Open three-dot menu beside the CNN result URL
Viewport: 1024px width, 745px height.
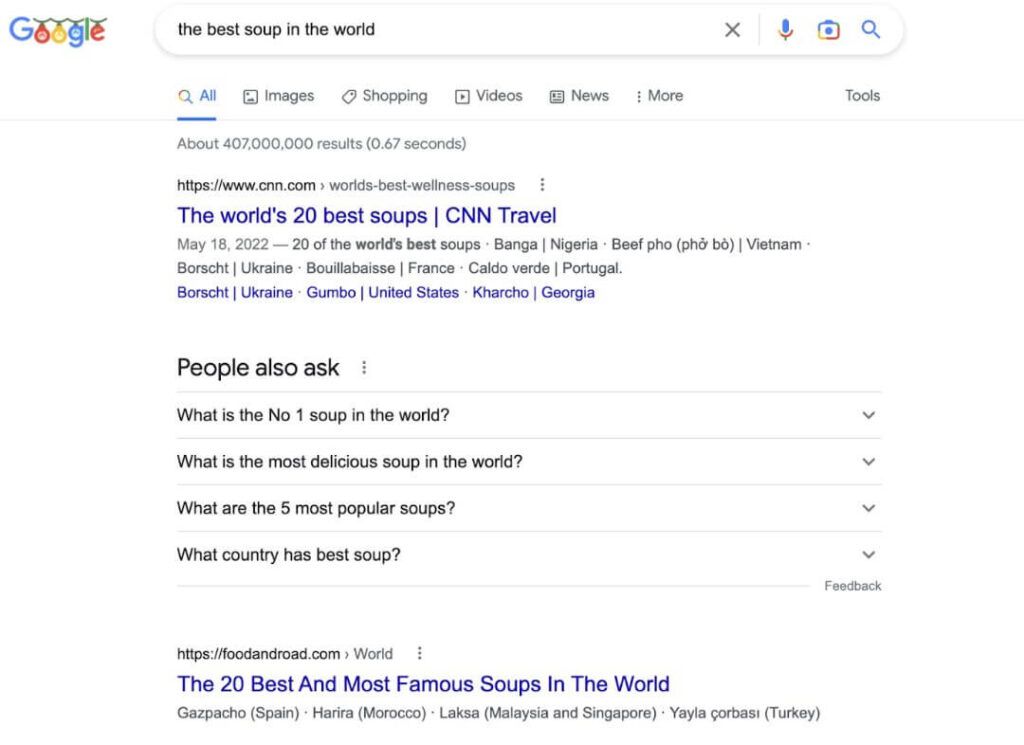(542, 185)
